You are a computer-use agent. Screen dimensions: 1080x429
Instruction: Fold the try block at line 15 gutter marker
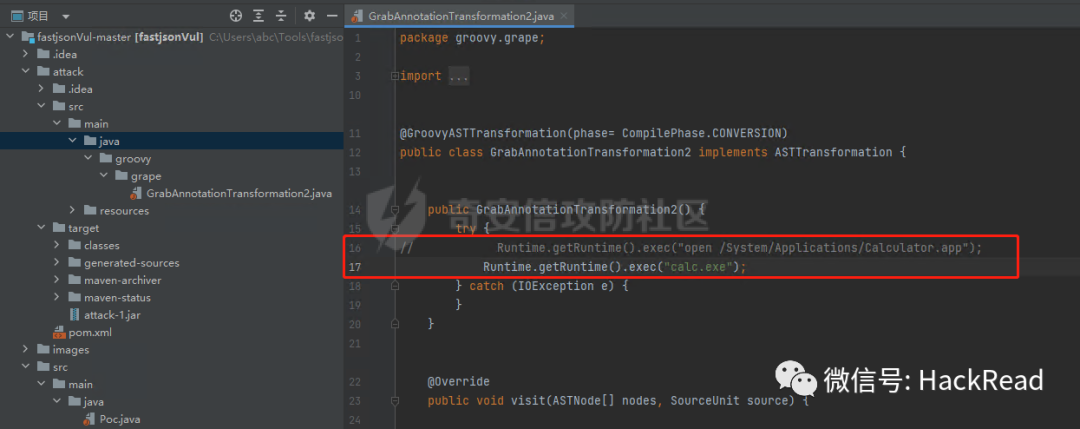pos(394,228)
